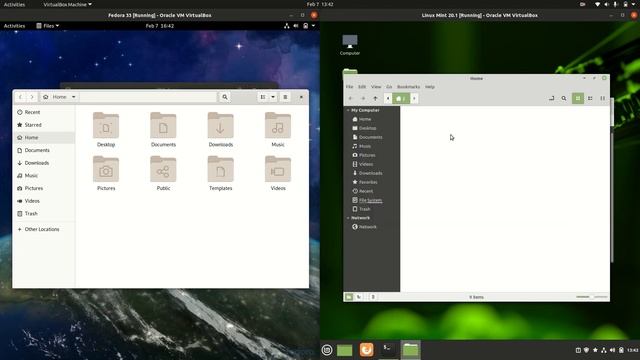Image resolution: width=640 pixels, height=360 pixels.
Task: Open search in Fedora Files window
Action: pos(225,97)
